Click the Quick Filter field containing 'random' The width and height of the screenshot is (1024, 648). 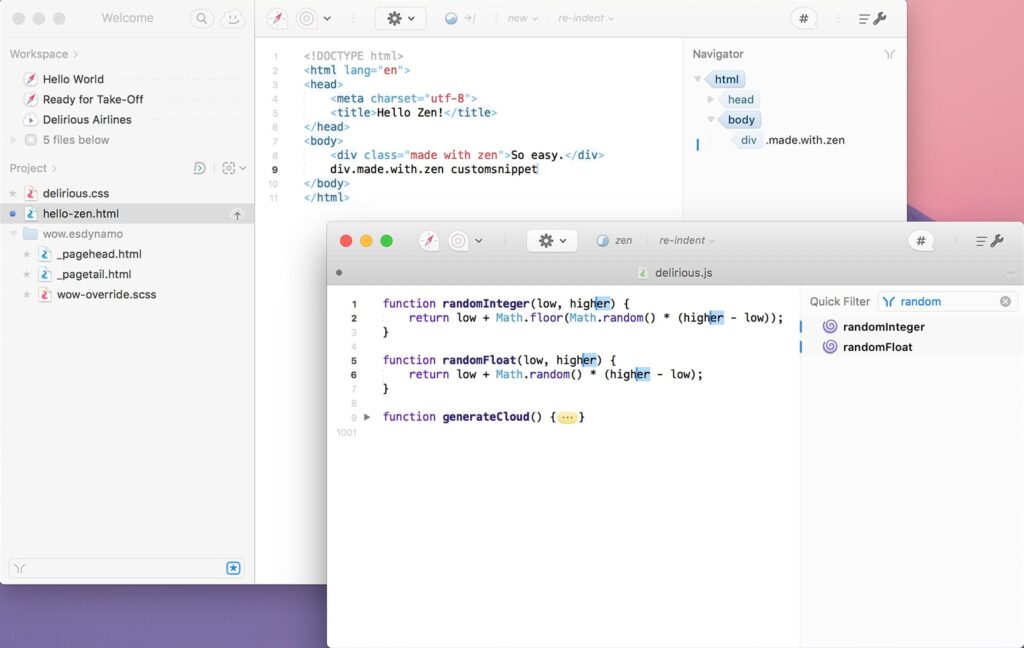coord(947,301)
